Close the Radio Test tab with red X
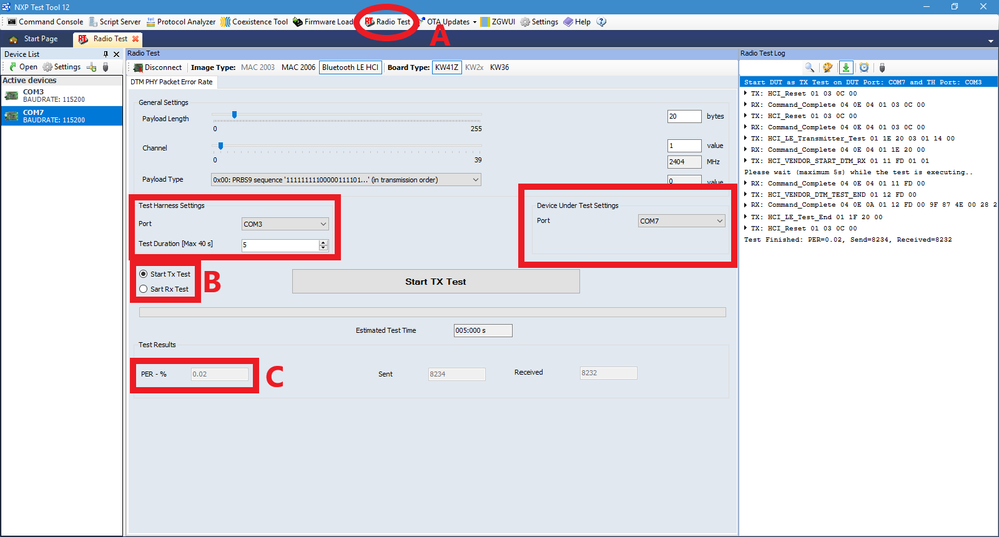 pos(135,39)
